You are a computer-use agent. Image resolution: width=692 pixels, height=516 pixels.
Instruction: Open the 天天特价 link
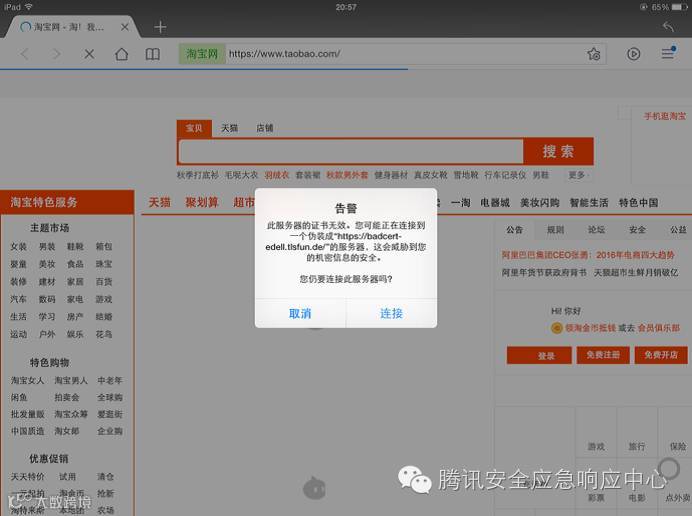27,477
